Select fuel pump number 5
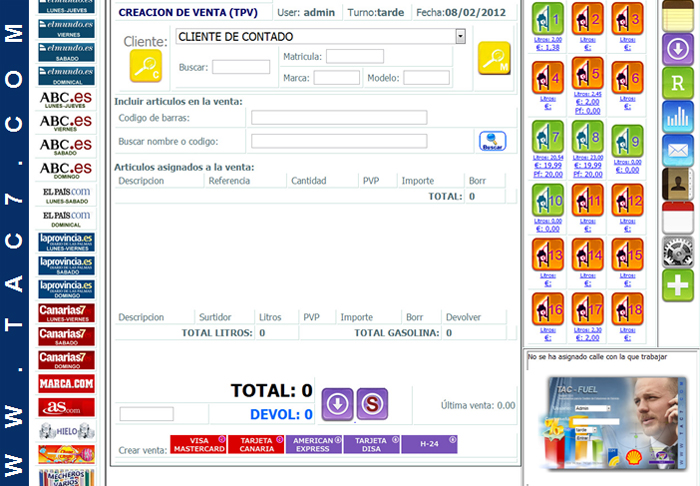Screen dimensions: 700x486 pyautogui.click(x=588, y=73)
